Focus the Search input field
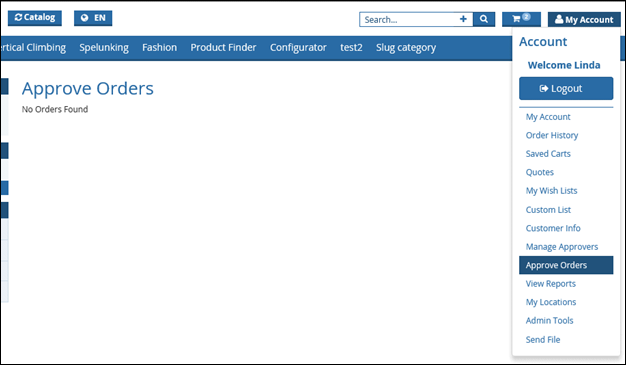 pyautogui.click(x=408, y=20)
